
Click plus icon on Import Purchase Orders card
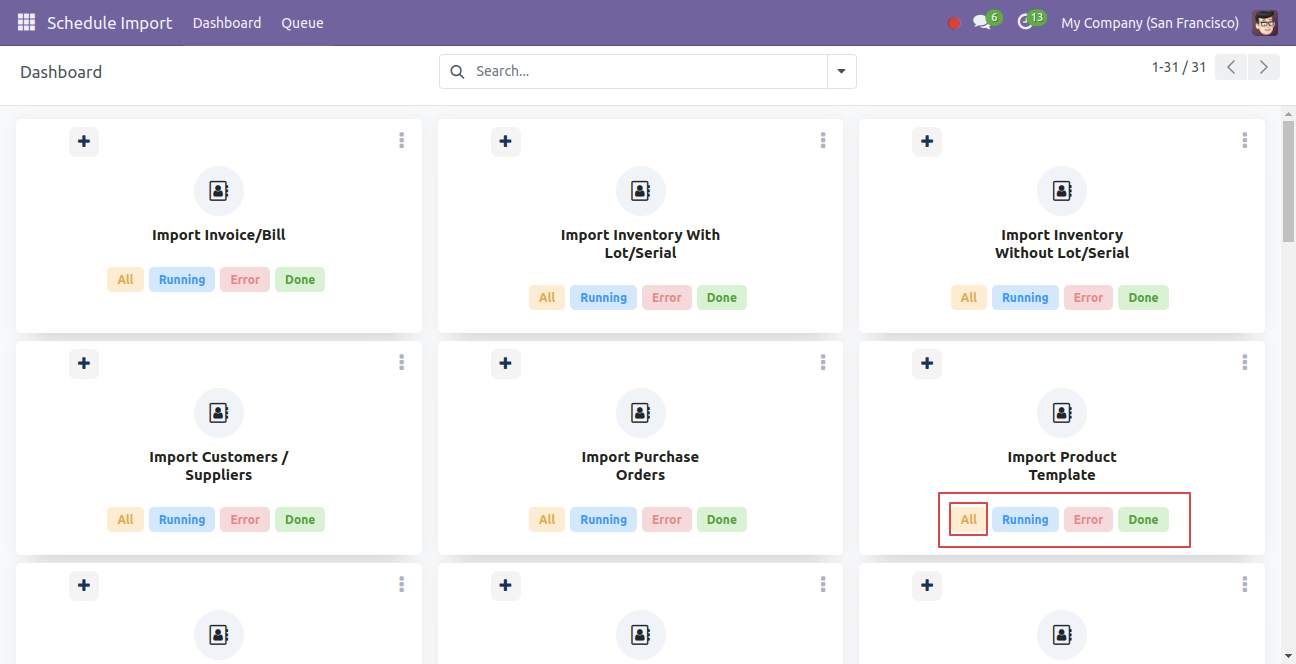506,363
